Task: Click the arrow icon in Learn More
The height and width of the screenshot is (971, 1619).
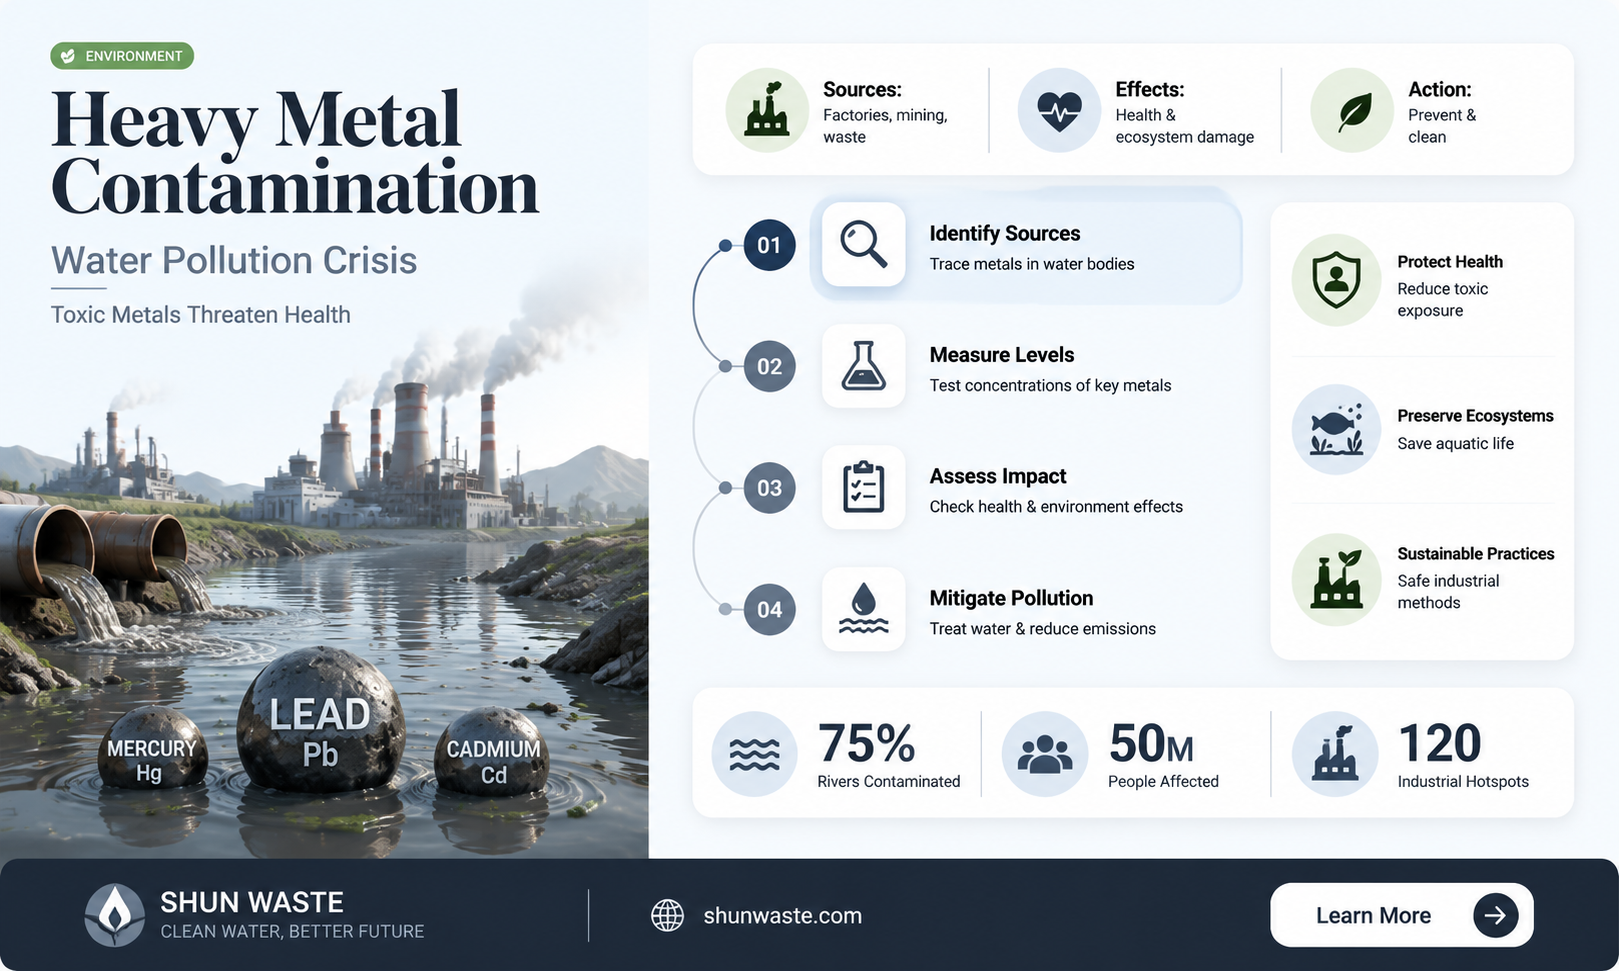Action: [1495, 915]
